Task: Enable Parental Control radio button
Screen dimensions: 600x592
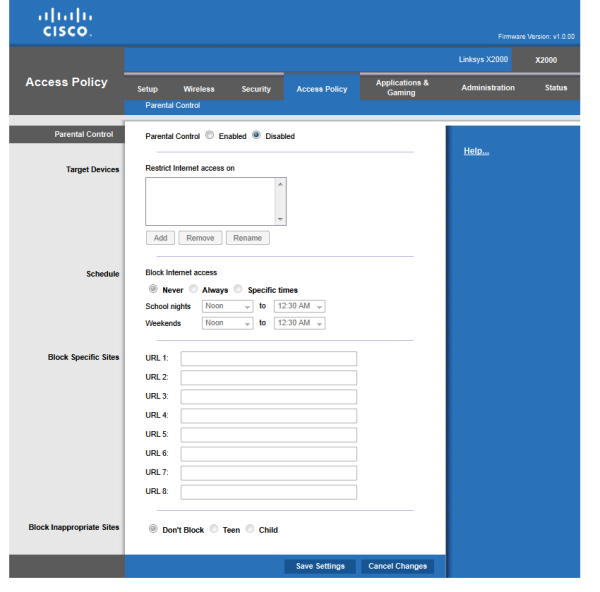Action: click(x=210, y=136)
